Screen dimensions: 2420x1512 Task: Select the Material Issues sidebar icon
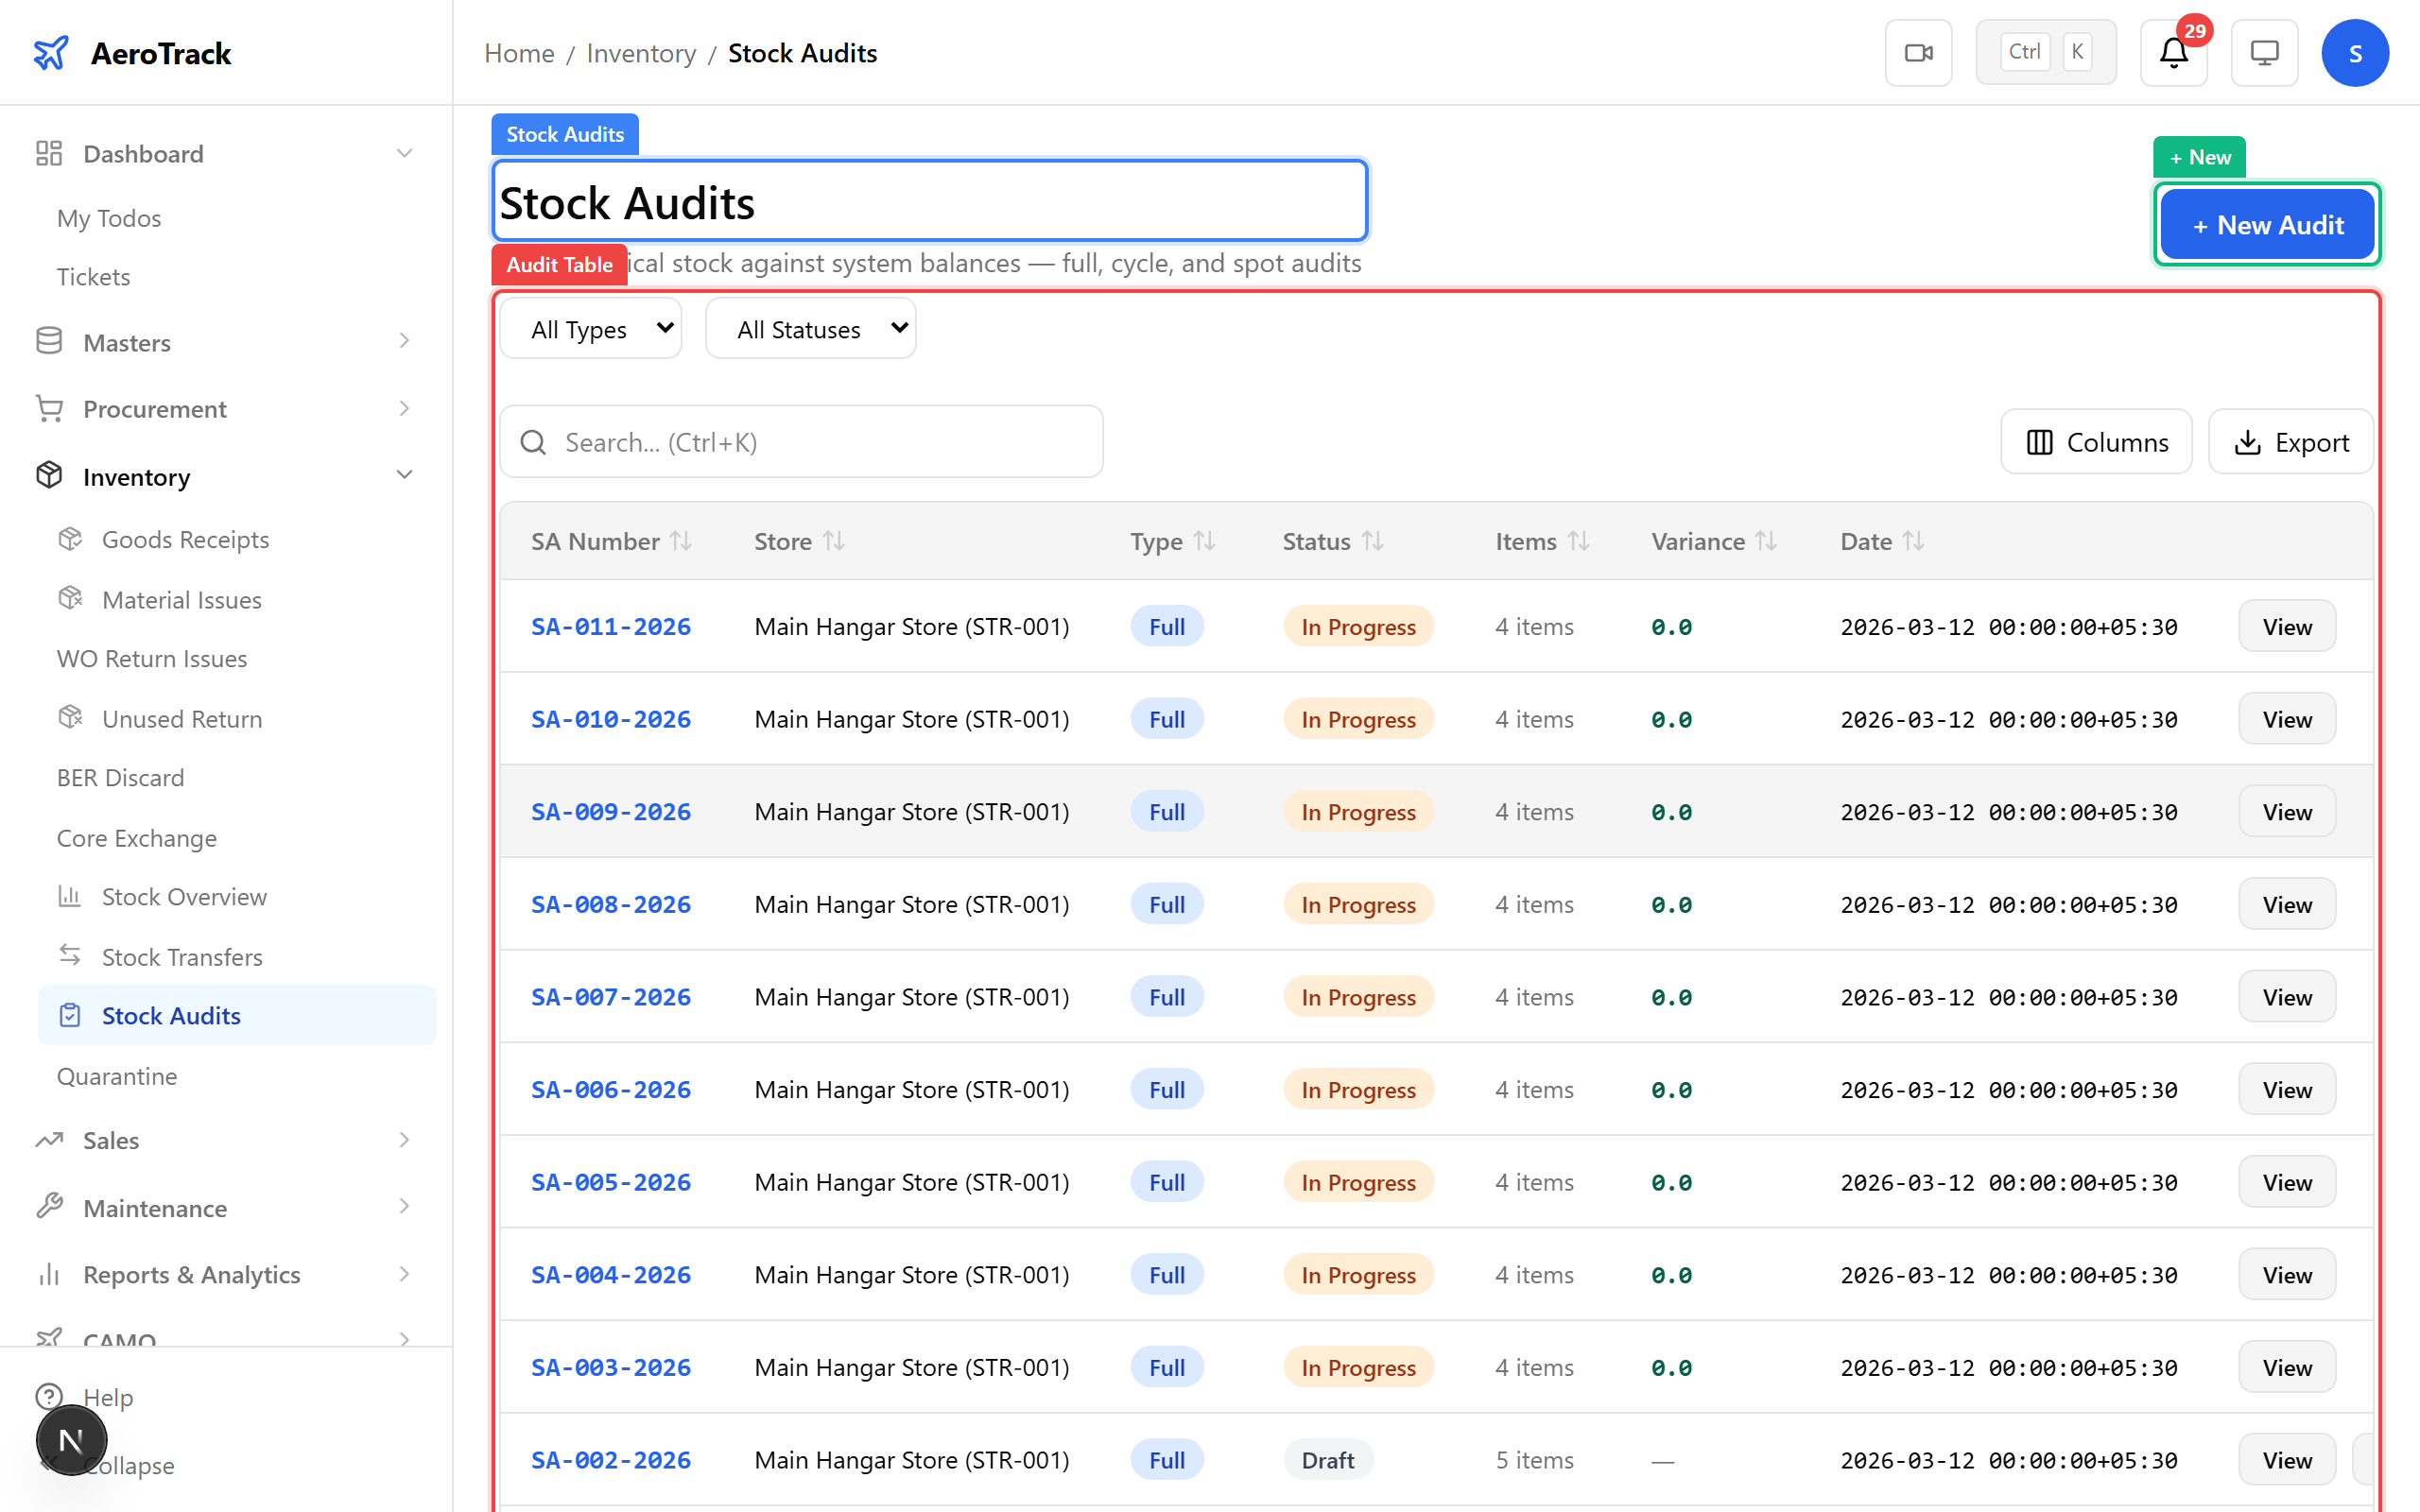pyautogui.click(x=70, y=598)
